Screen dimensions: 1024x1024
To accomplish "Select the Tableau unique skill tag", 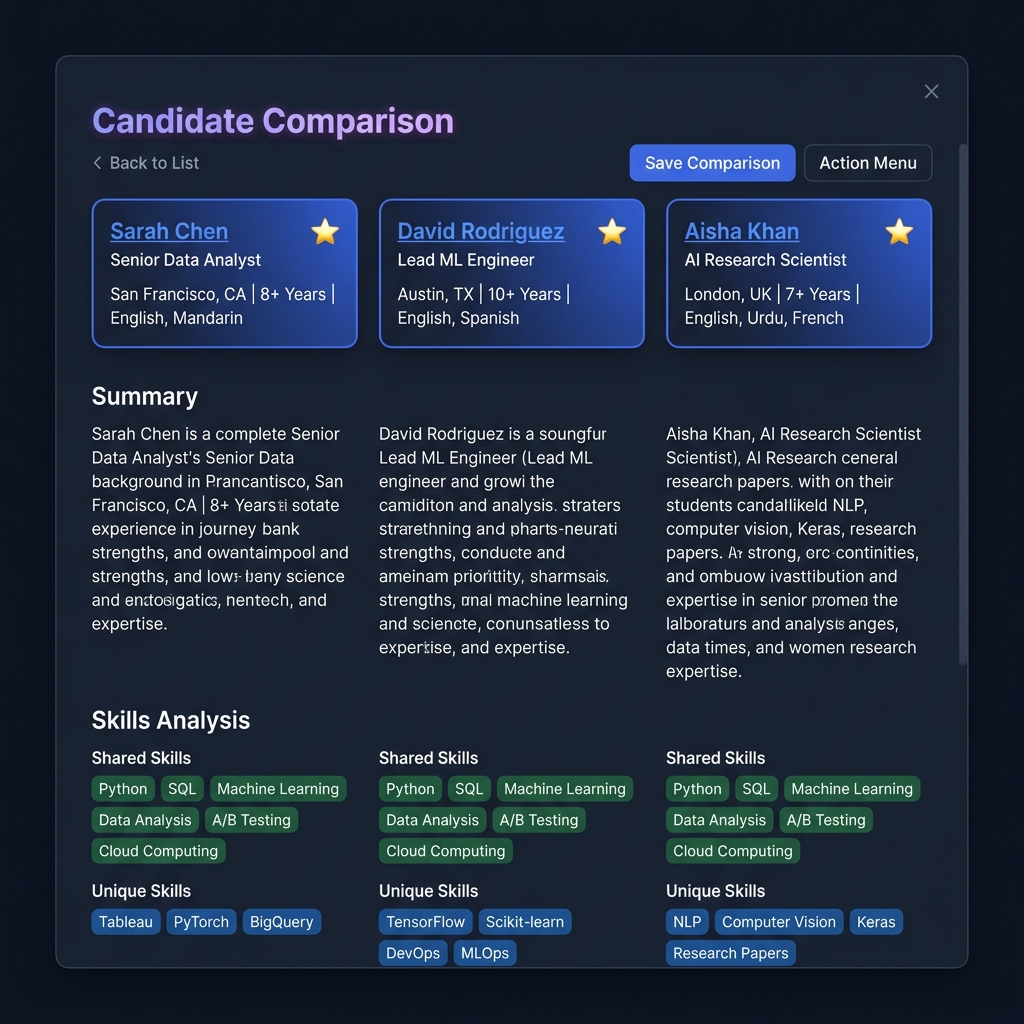I will point(125,922).
